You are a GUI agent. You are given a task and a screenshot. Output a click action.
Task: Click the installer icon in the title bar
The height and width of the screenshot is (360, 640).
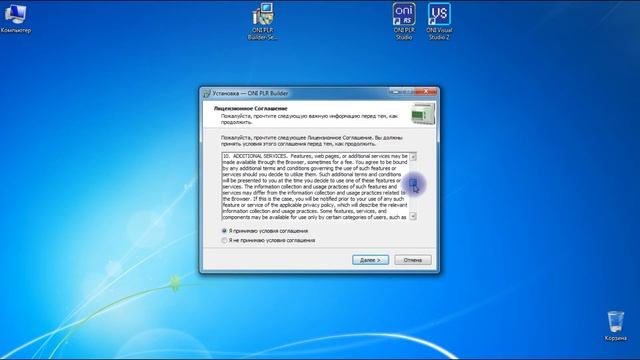[x=207, y=93]
